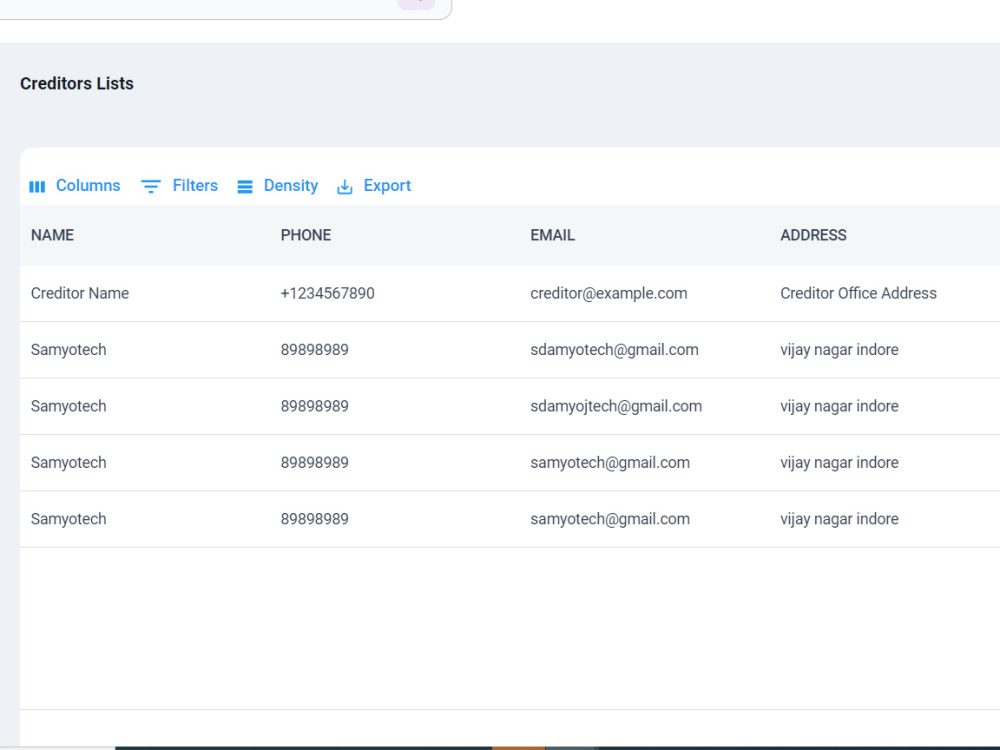
Task: Click the Density lines icon
Action: [245, 186]
